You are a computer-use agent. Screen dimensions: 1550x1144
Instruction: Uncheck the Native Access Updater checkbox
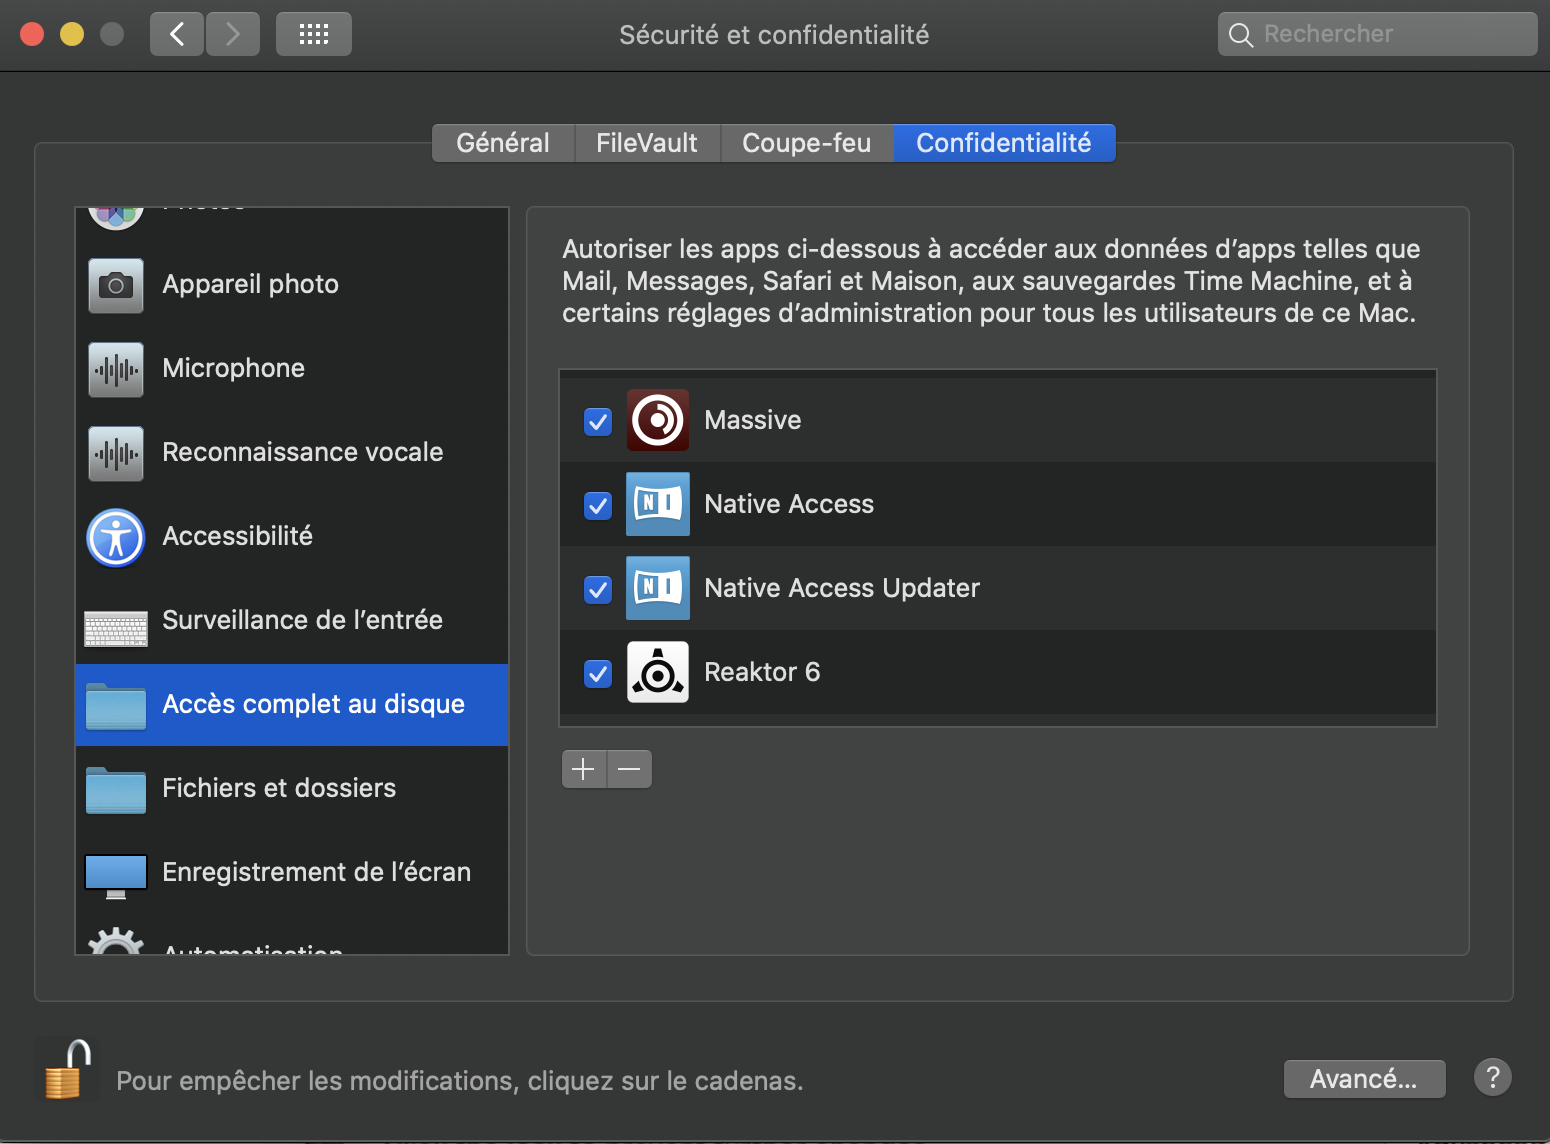598,590
